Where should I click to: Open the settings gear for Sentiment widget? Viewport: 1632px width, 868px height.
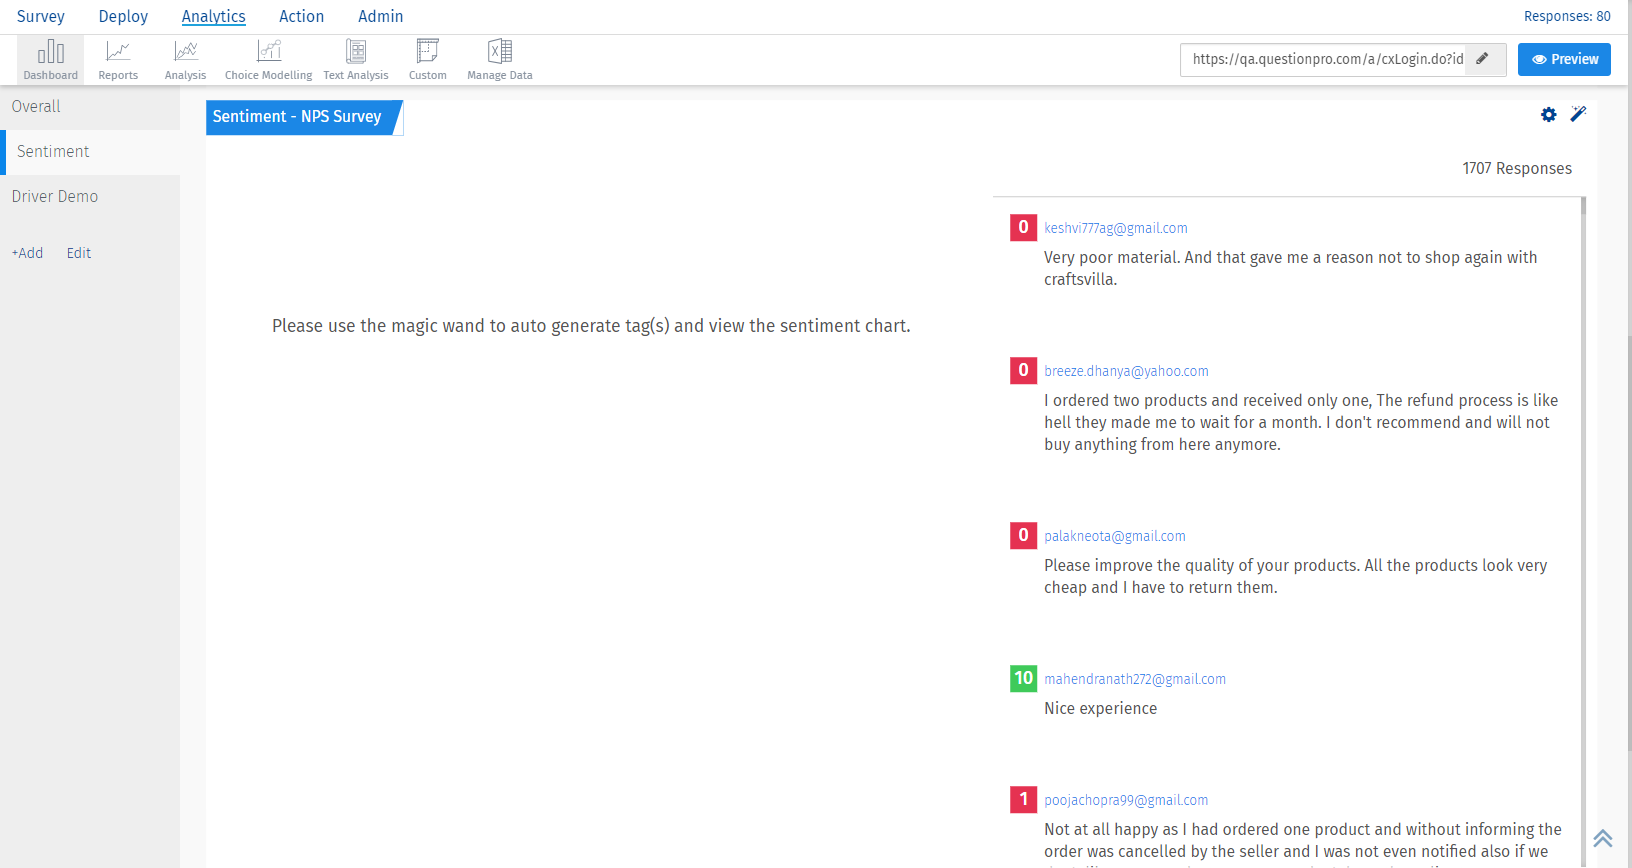point(1548,115)
